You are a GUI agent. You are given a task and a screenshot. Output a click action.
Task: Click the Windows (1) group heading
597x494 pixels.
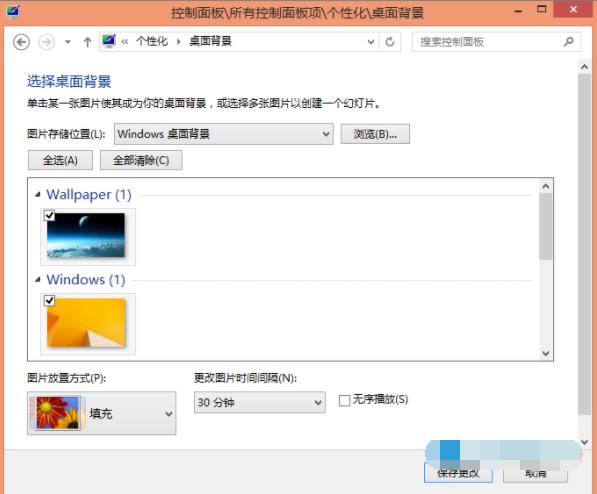tap(86, 280)
